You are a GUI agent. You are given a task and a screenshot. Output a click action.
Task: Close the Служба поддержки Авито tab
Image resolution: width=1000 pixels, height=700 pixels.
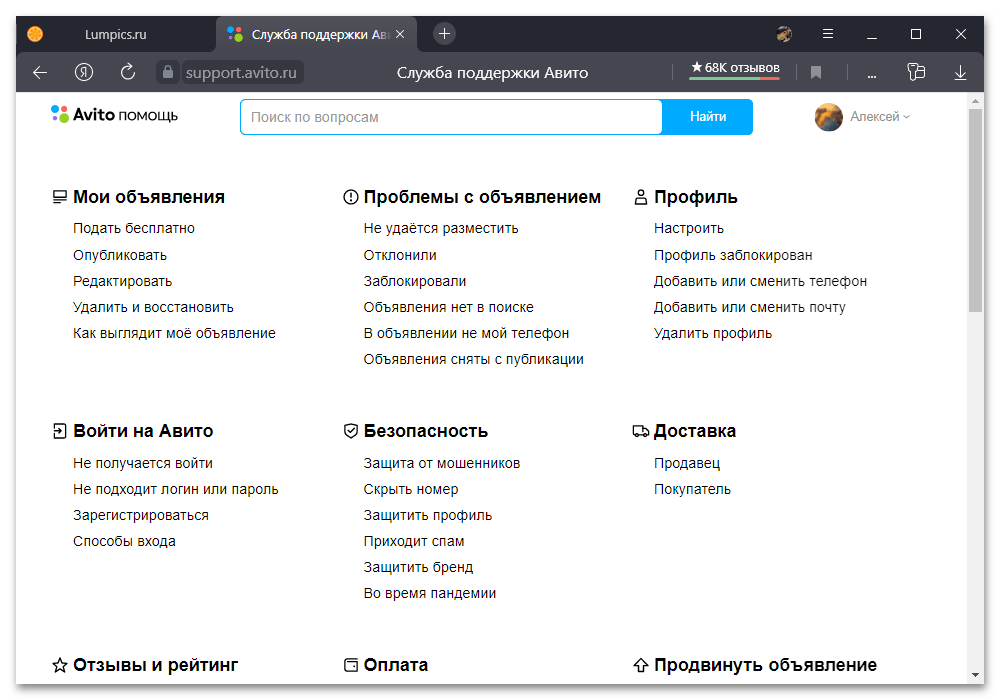(x=400, y=34)
